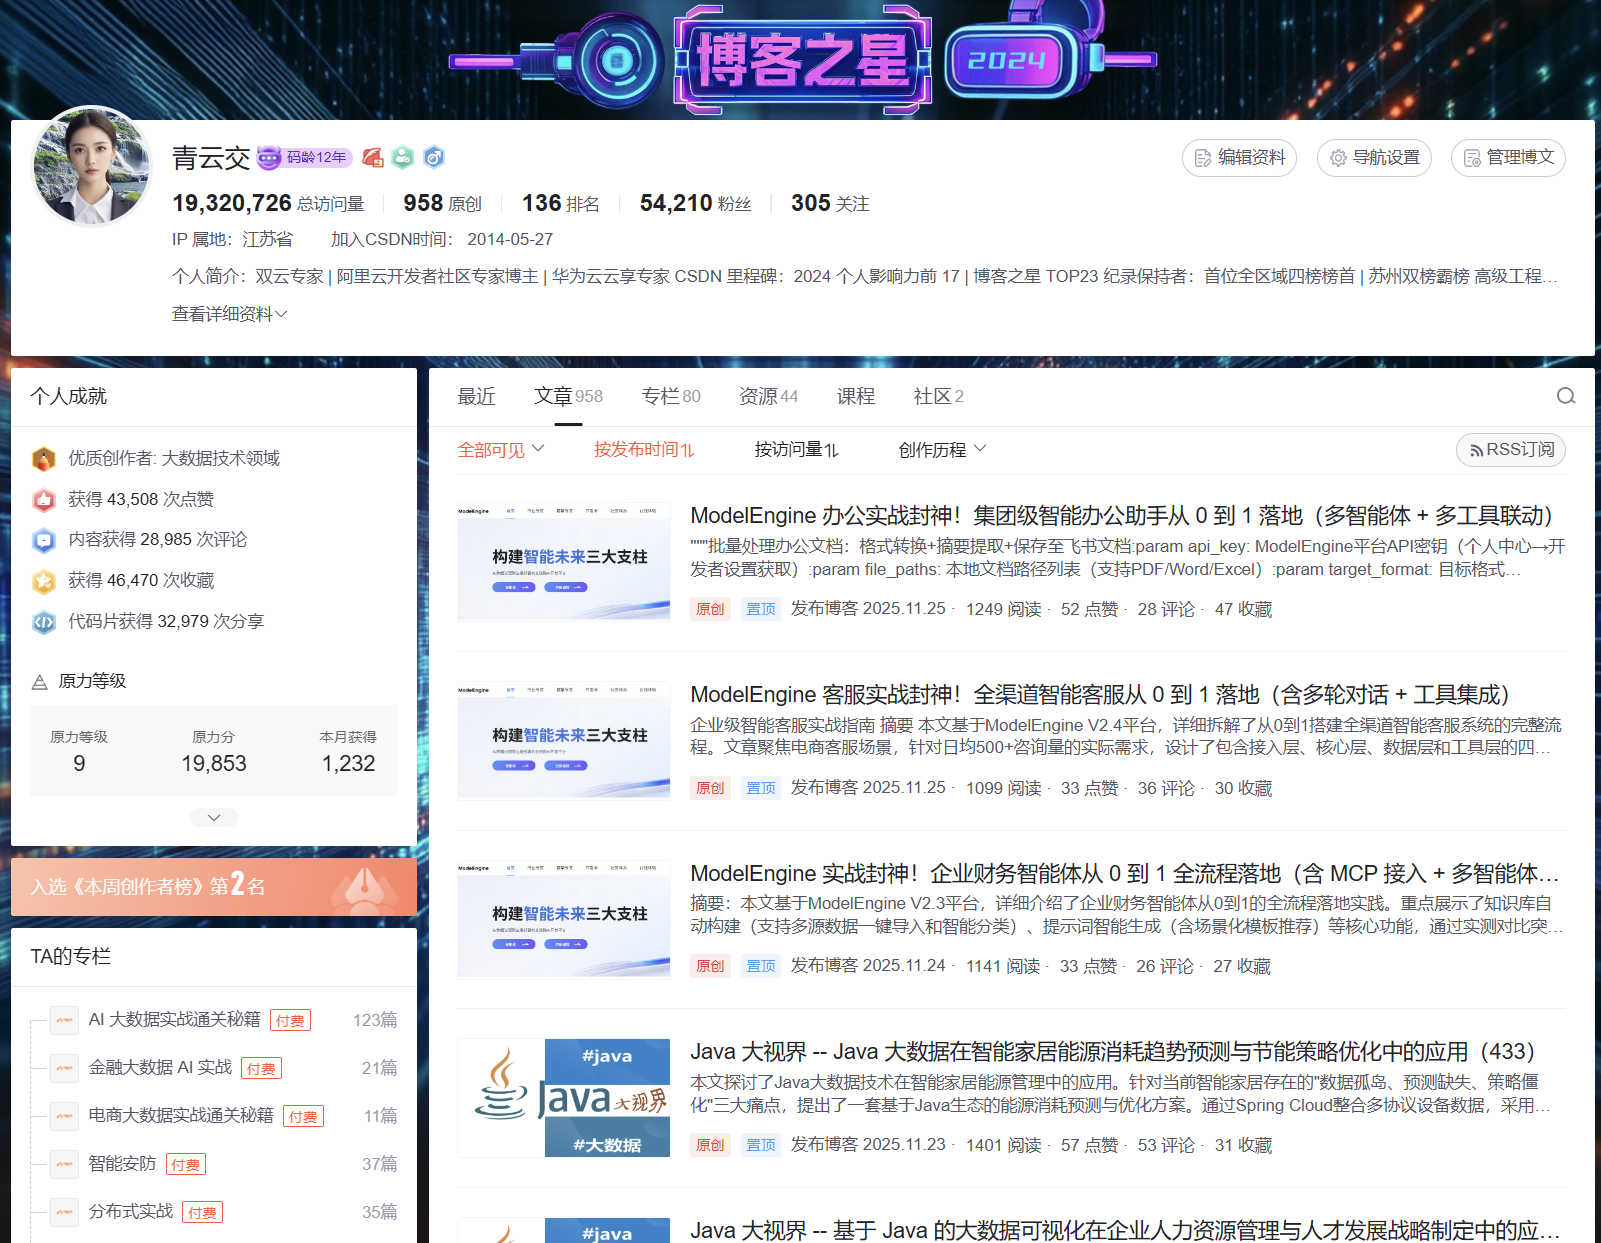Click 54,210 粉丝 count
The image size is (1601, 1243).
[x=695, y=203]
